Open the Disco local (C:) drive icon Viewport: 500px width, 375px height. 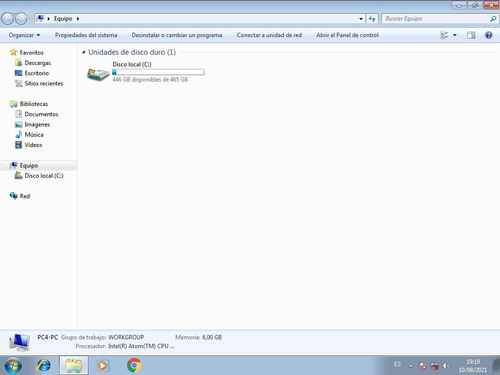(98, 74)
